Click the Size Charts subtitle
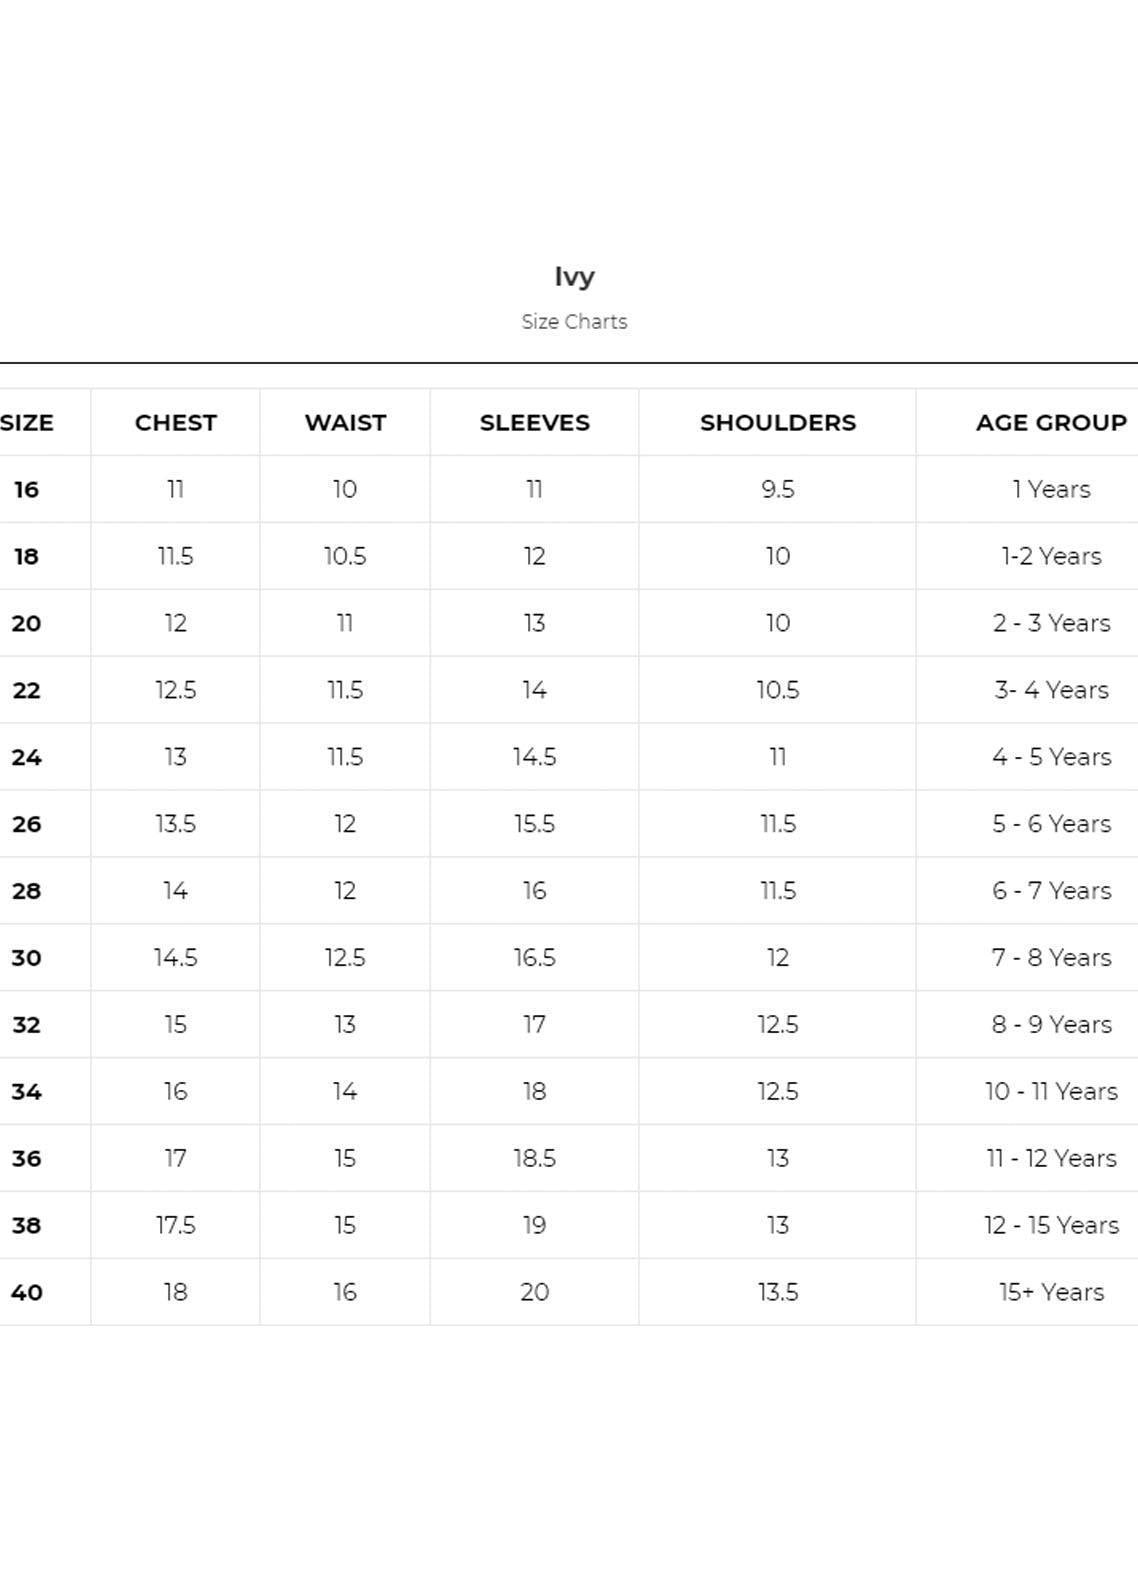This screenshot has width=1138, height=1584. (574, 322)
